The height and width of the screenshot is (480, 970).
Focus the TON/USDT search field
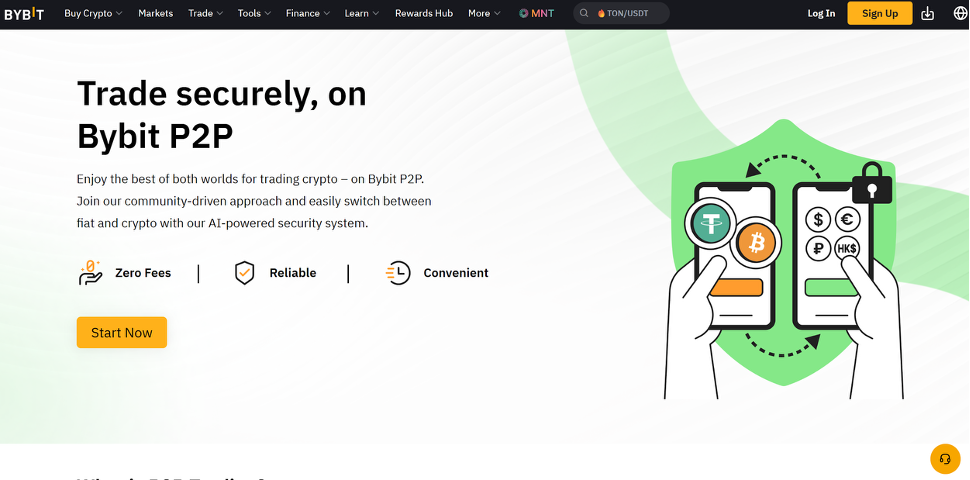coord(621,13)
